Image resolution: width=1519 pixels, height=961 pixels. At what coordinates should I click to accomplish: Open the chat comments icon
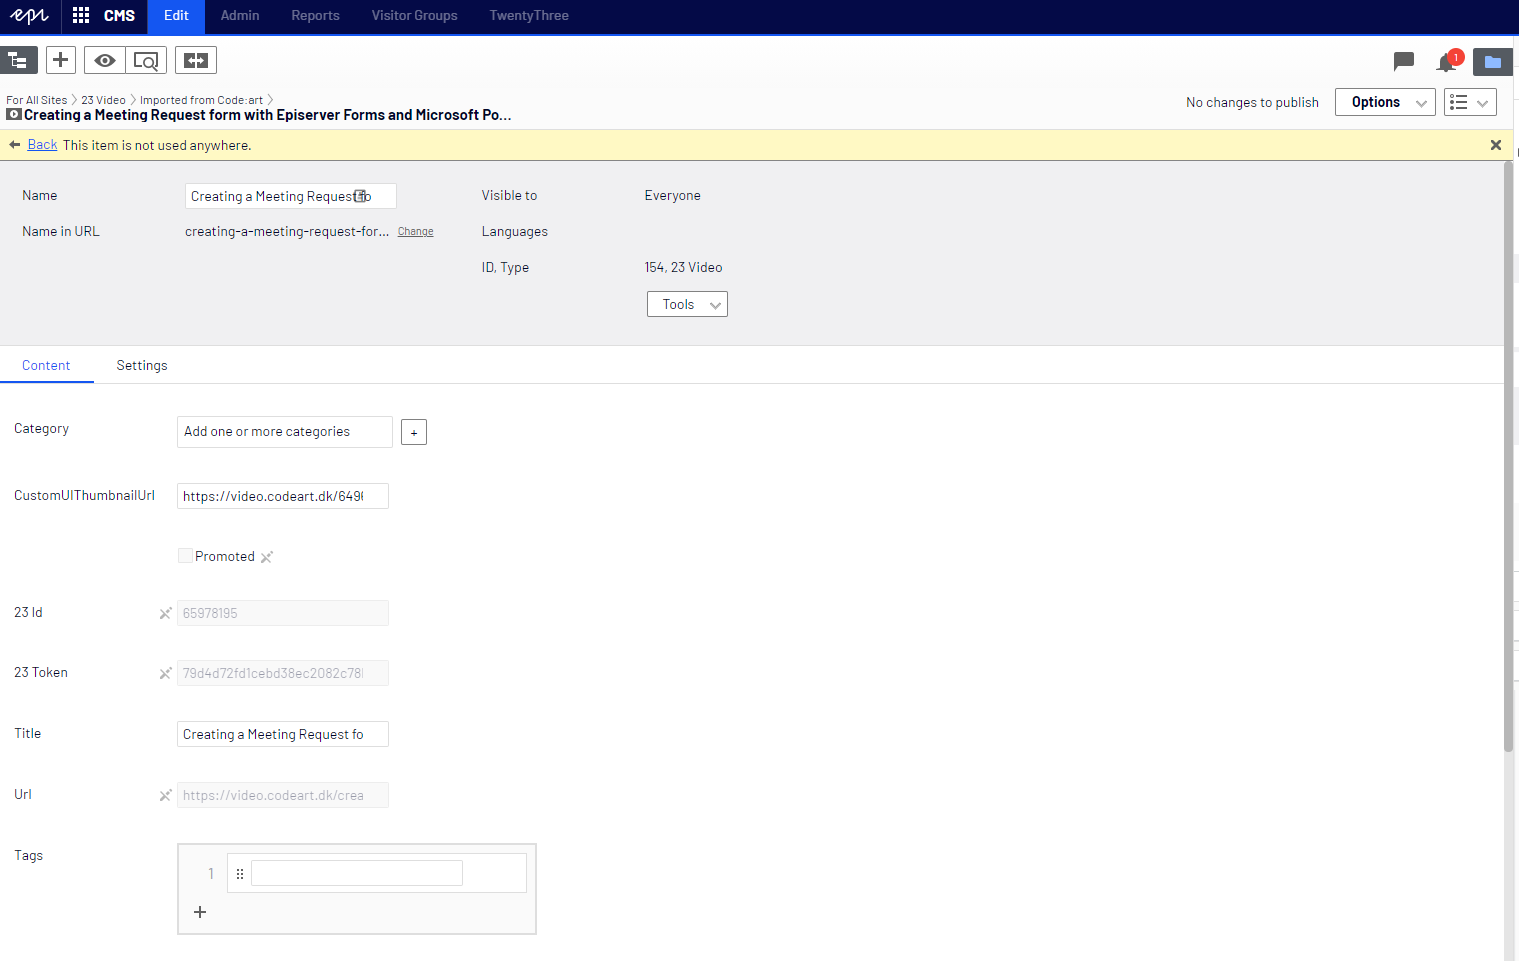coord(1403,62)
